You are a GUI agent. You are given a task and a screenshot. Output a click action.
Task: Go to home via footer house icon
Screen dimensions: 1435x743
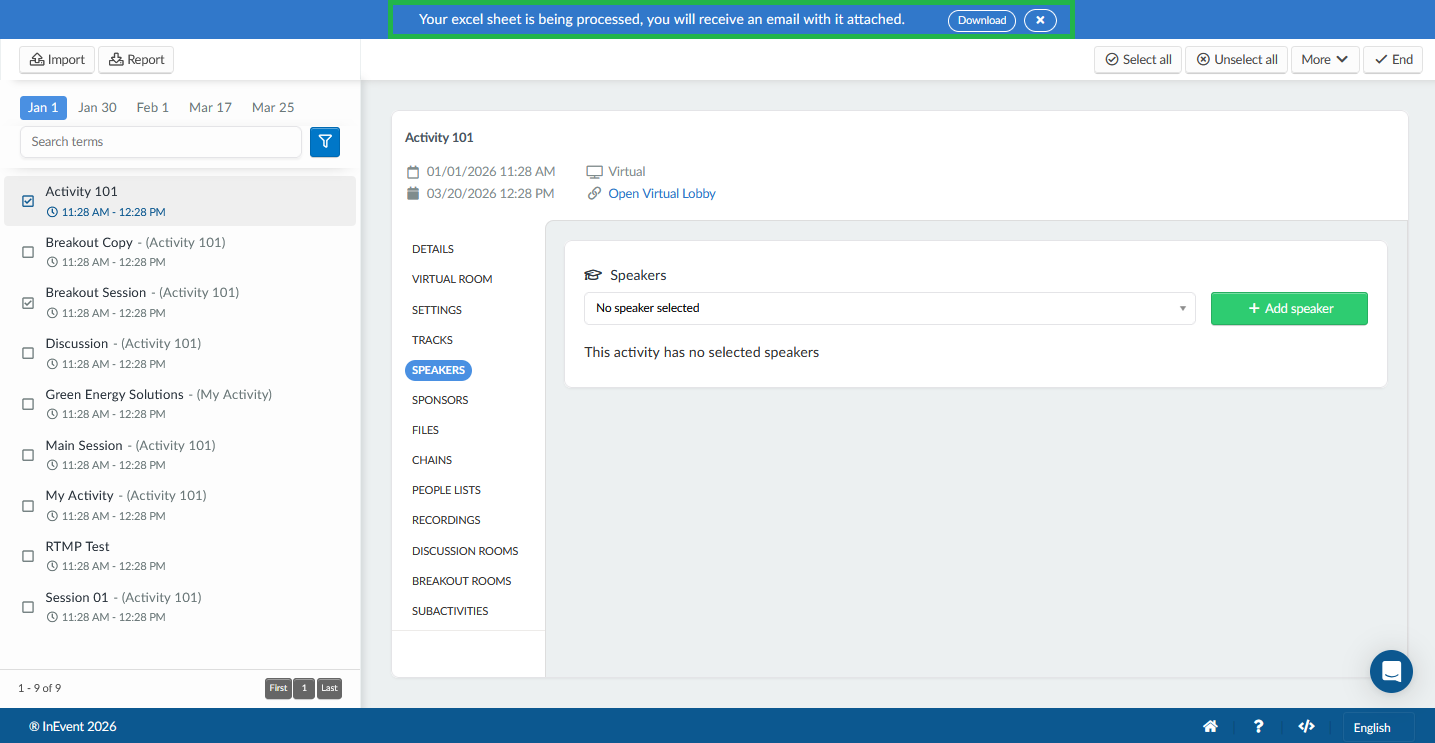[1210, 727]
